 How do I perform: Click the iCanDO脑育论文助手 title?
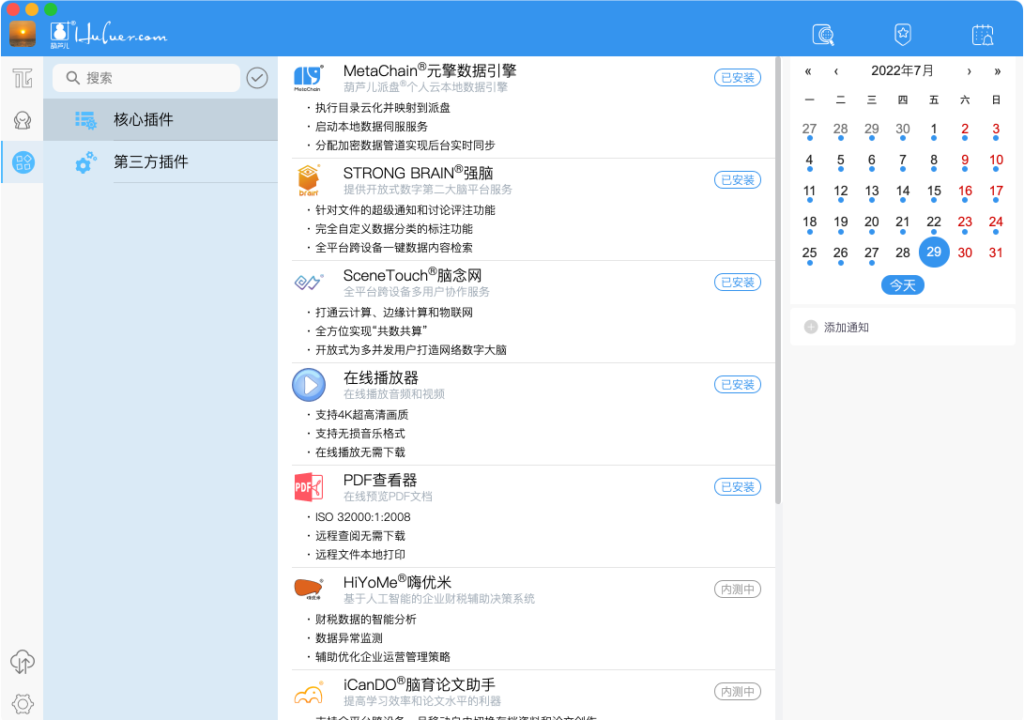419,685
